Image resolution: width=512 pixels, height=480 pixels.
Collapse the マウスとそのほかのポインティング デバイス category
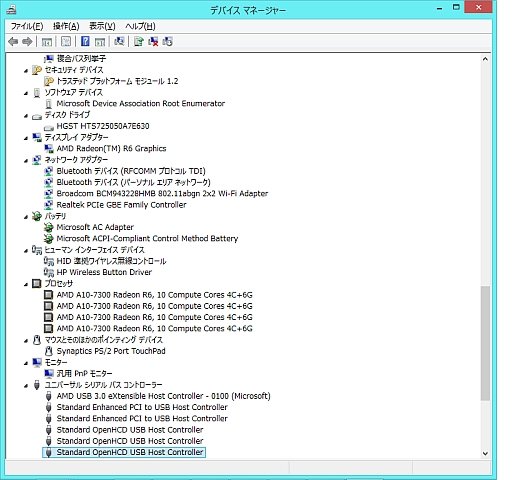tap(26, 341)
